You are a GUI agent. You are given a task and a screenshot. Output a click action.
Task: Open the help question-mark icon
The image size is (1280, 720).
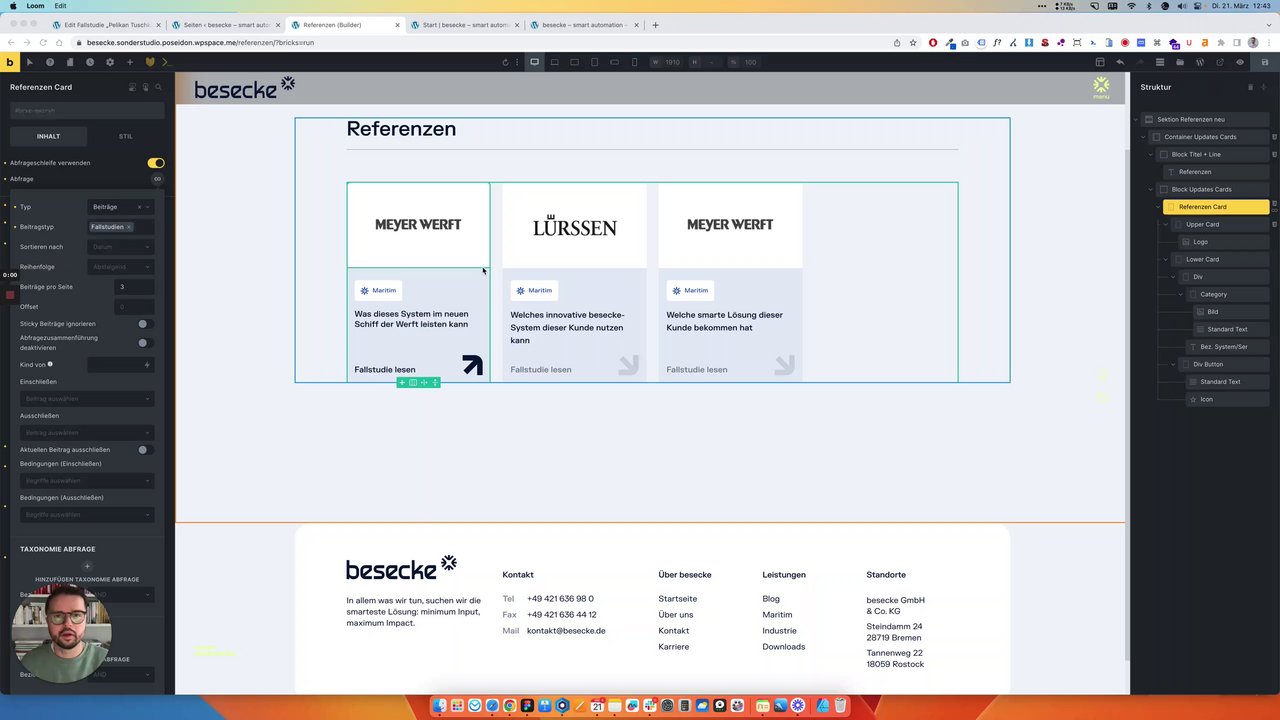point(50,62)
